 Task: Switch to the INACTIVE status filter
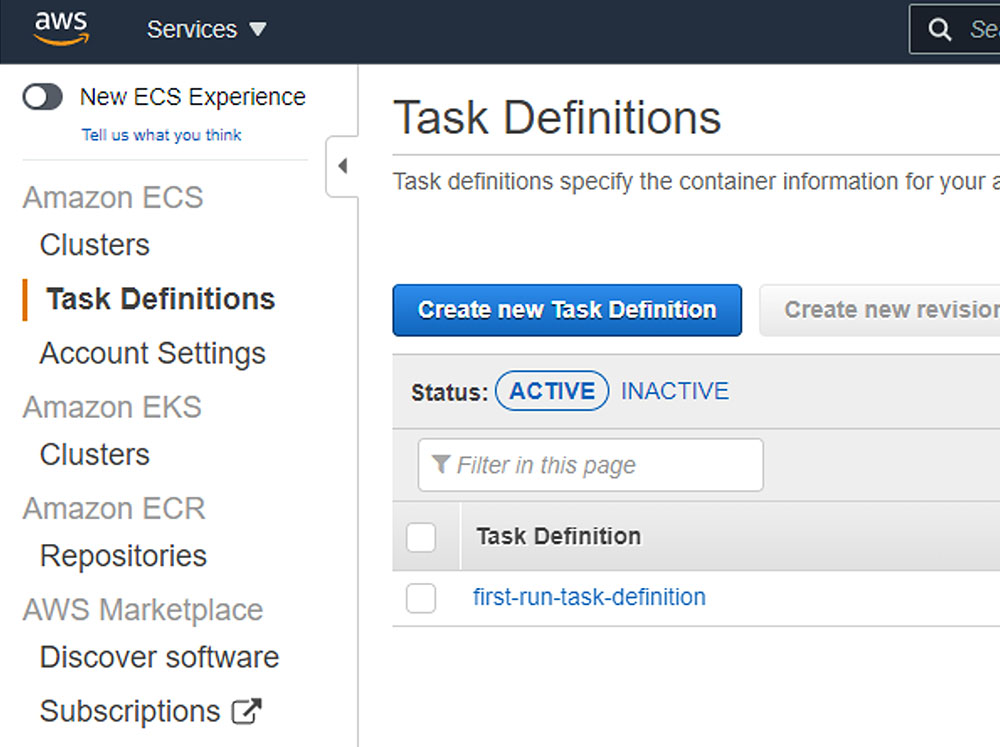(675, 391)
